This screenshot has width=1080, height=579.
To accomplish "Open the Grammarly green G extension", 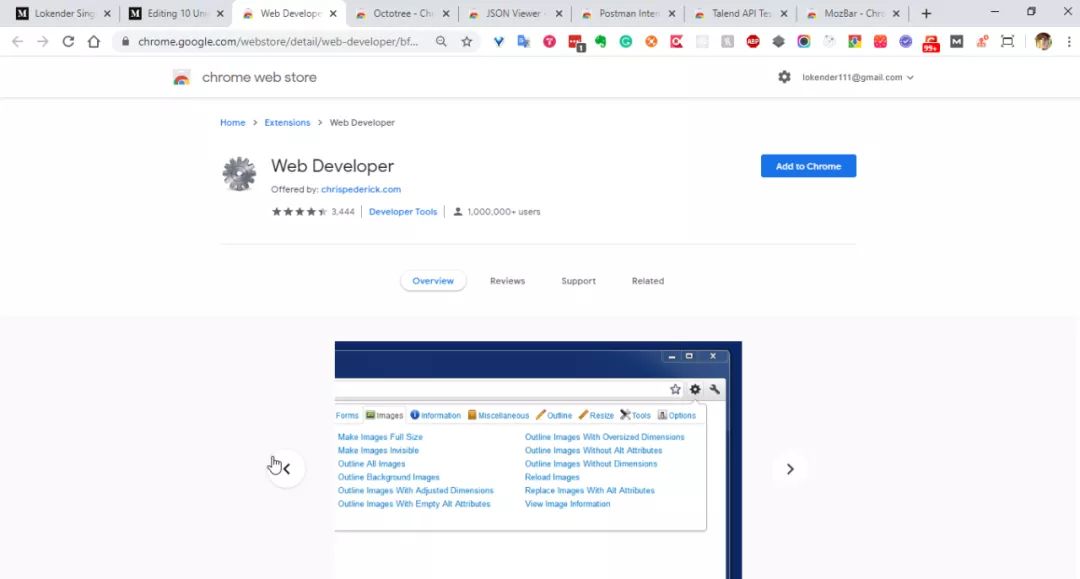I will [x=625, y=41].
